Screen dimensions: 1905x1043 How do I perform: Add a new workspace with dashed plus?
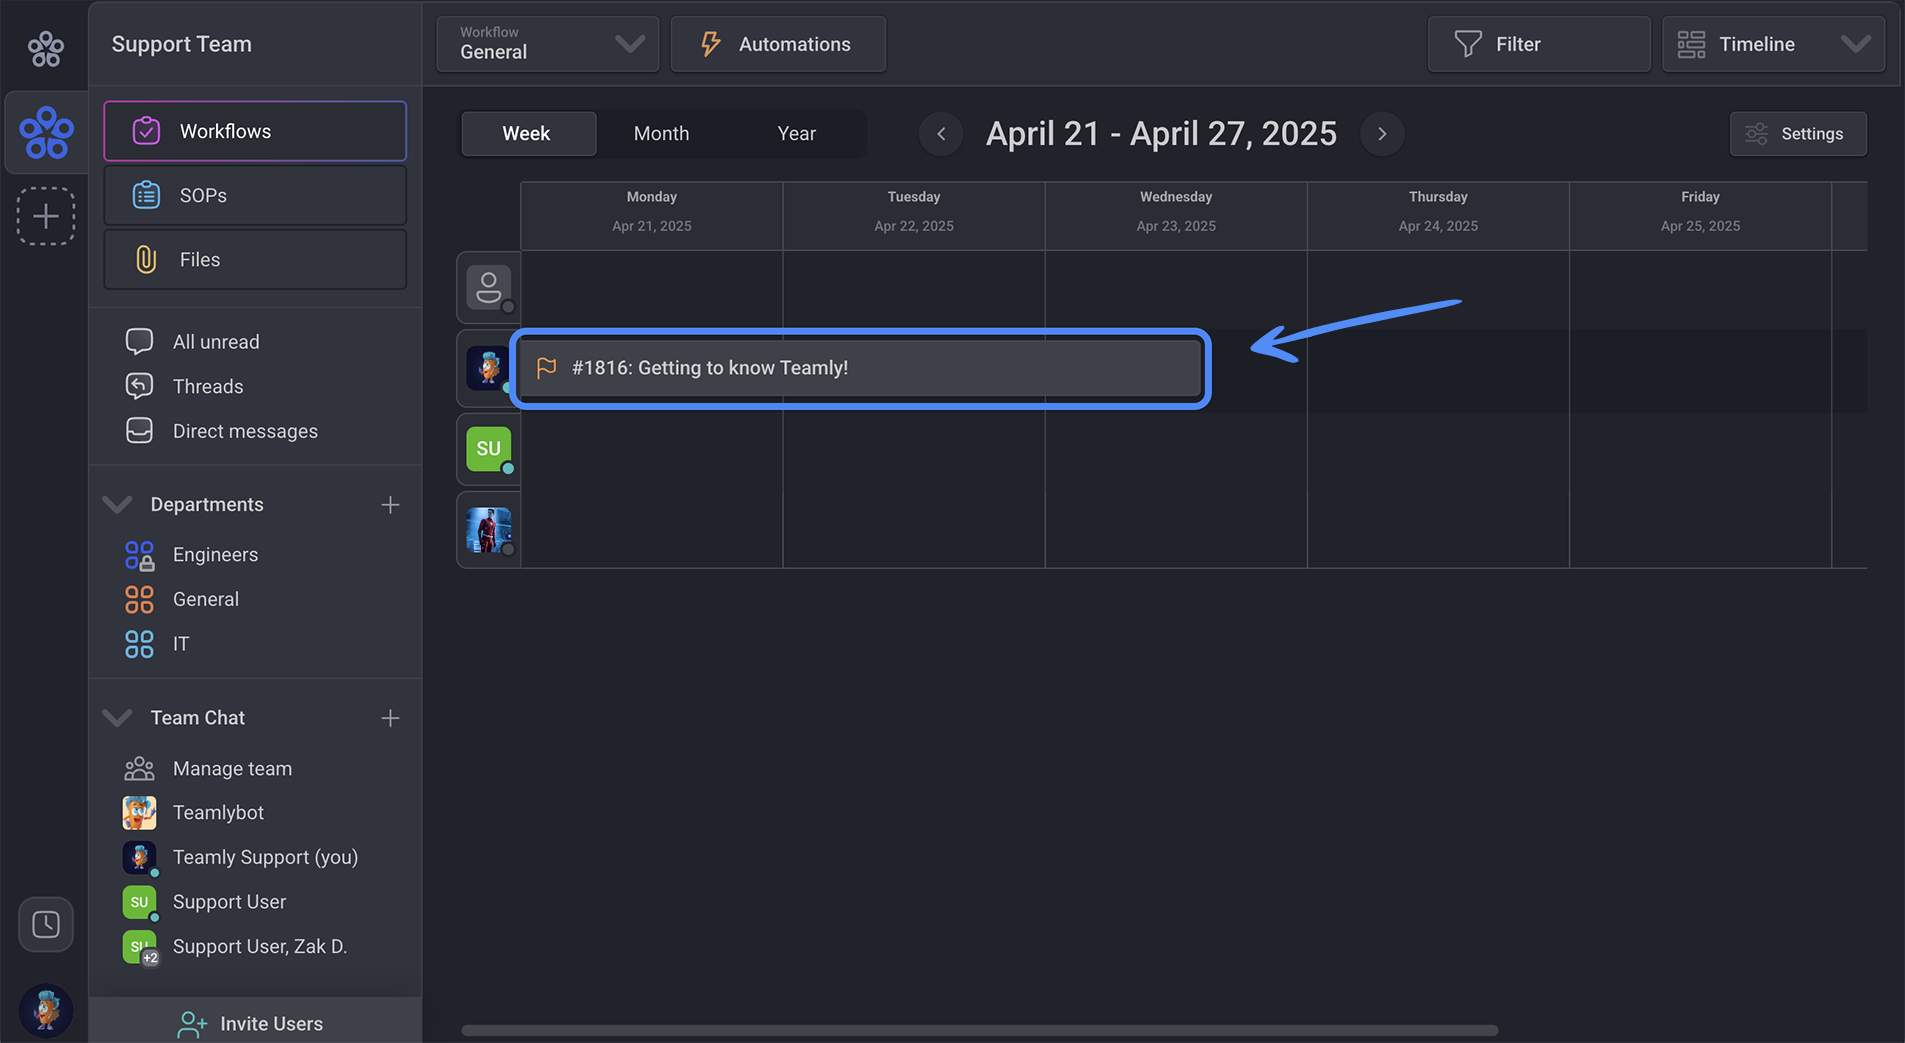pyautogui.click(x=46, y=216)
